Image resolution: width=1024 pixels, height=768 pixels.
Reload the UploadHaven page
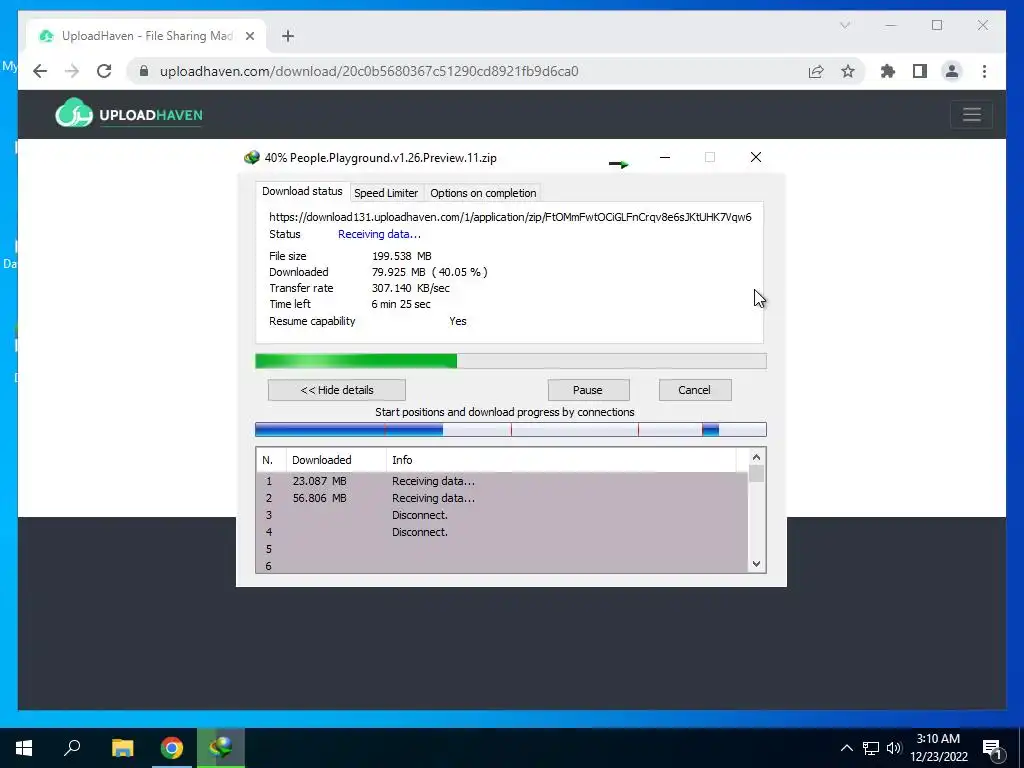[104, 71]
